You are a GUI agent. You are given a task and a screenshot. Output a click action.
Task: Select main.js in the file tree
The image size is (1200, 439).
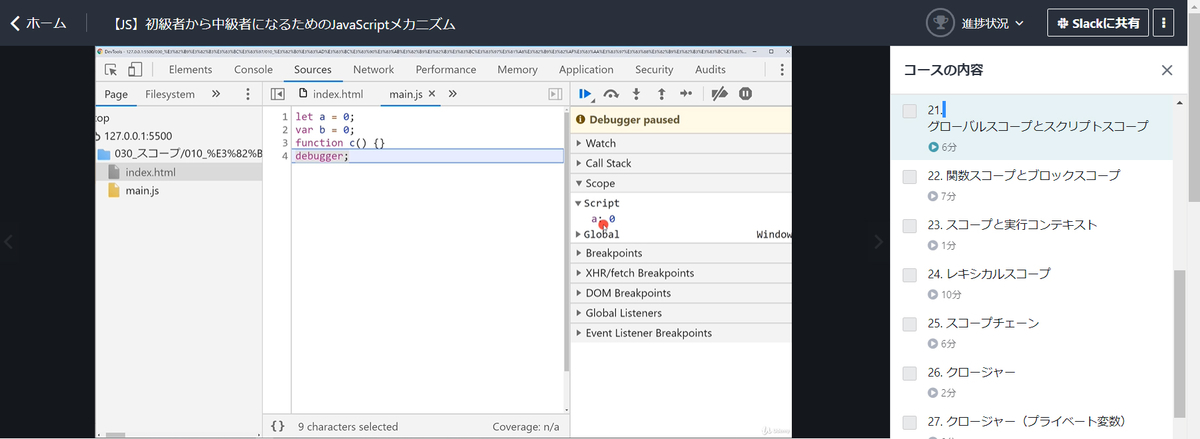point(141,191)
